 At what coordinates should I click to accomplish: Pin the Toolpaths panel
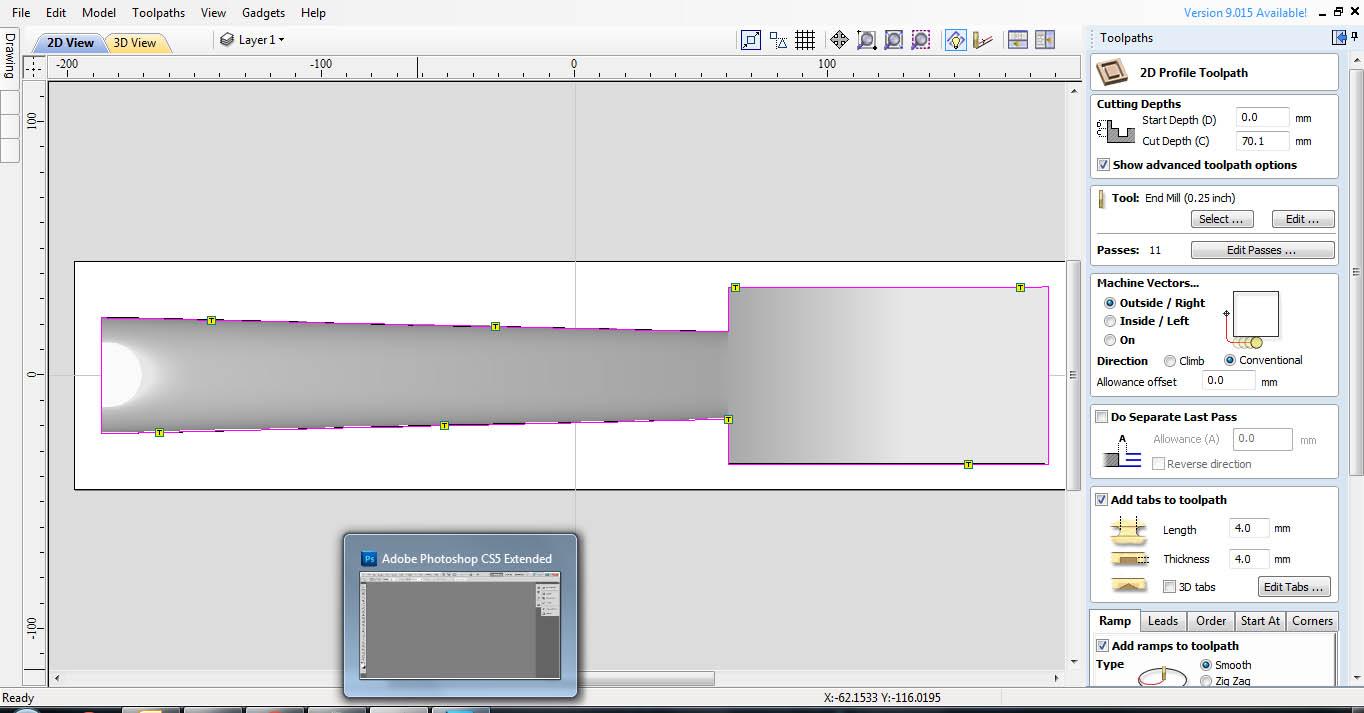click(1354, 38)
